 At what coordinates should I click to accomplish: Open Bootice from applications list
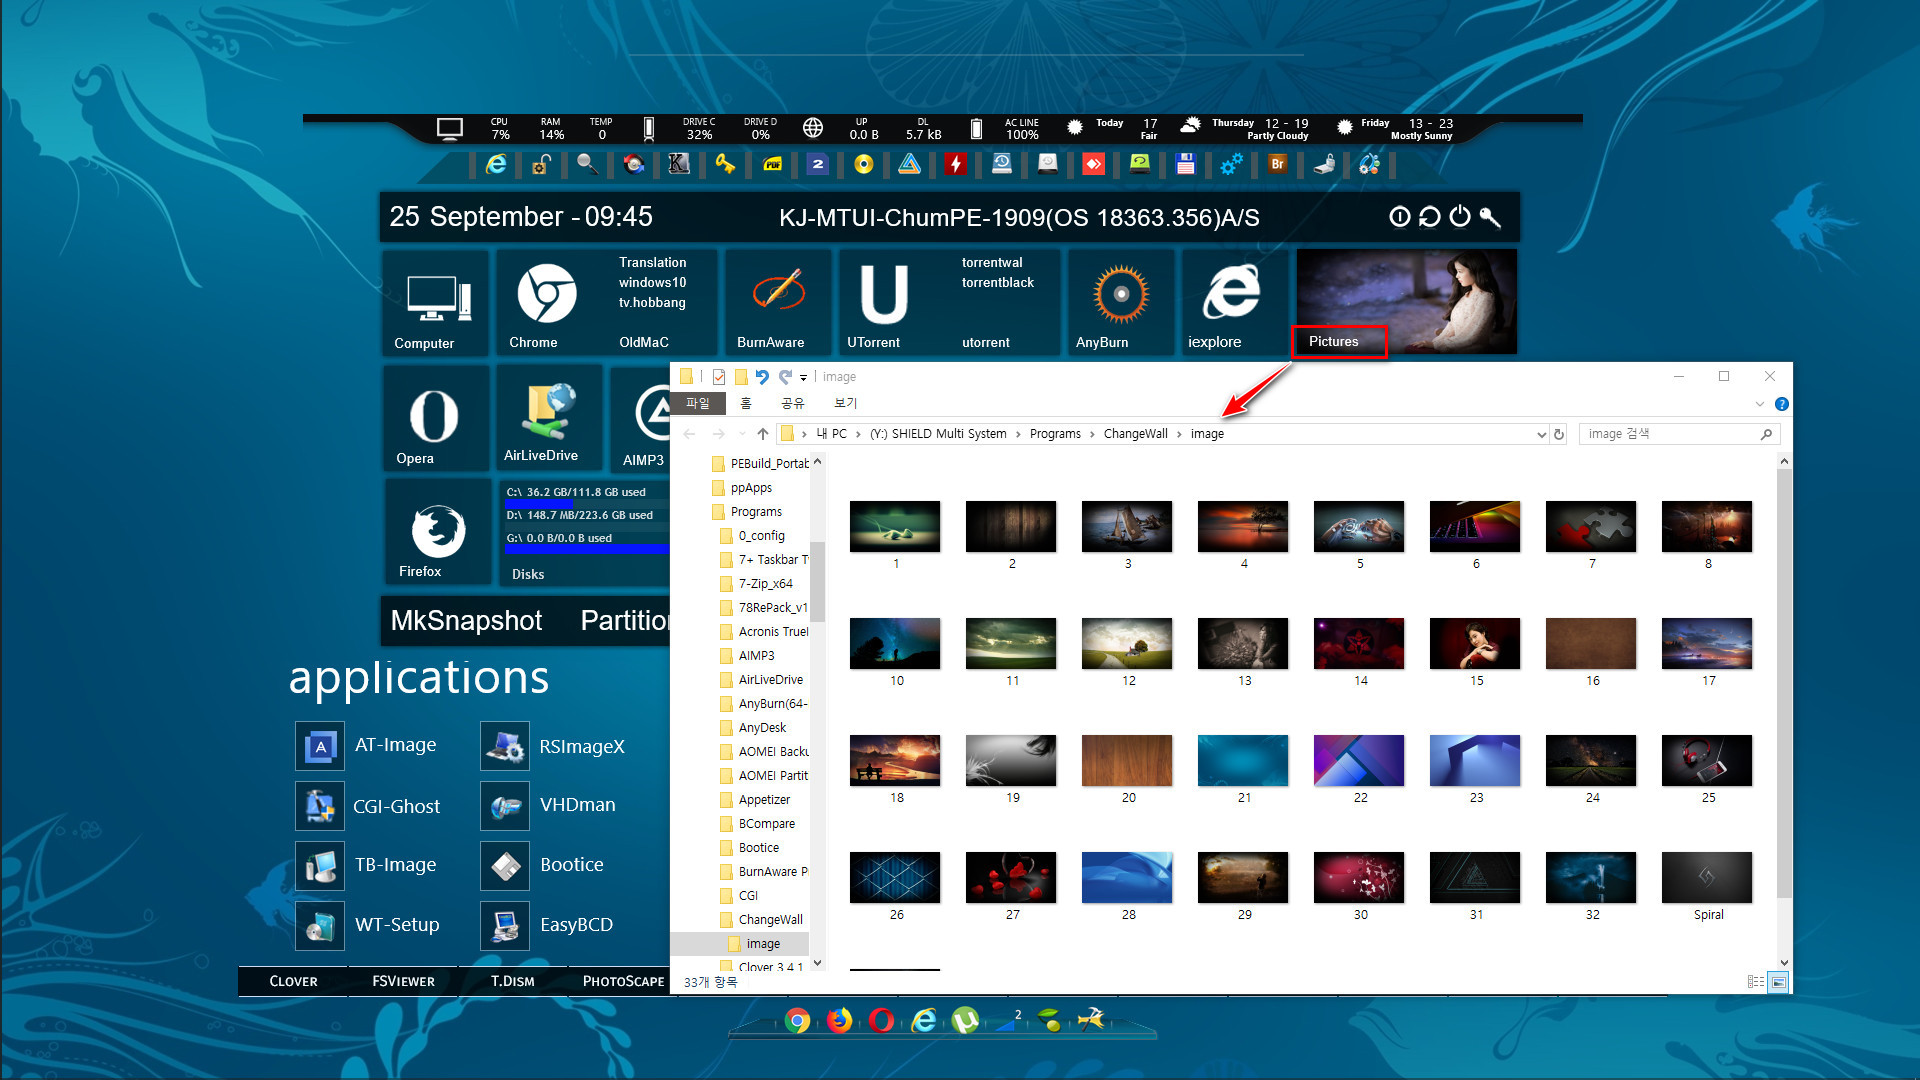tap(543, 865)
